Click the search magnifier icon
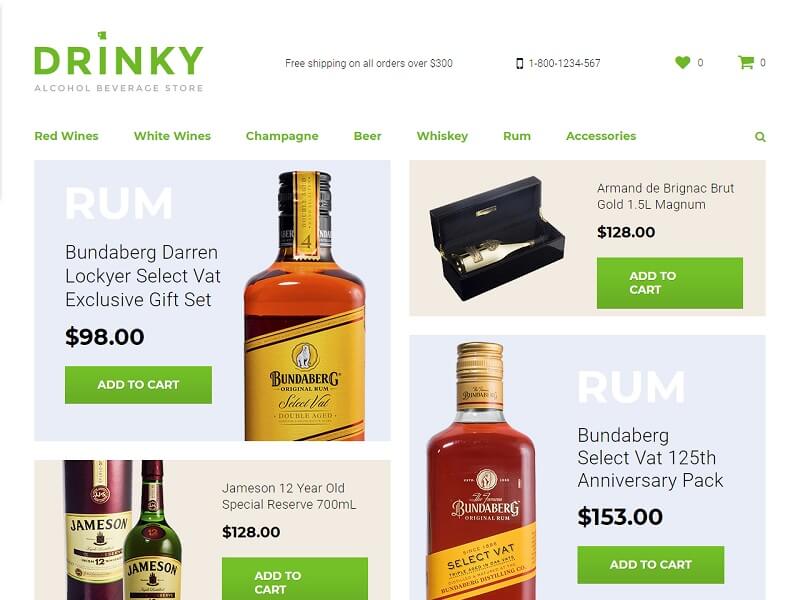800x600 pixels. click(x=760, y=137)
